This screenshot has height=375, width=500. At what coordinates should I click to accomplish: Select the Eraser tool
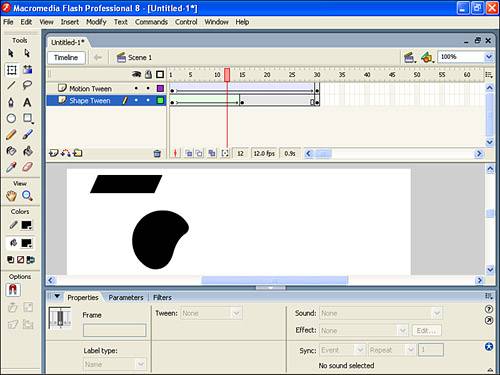(27, 167)
